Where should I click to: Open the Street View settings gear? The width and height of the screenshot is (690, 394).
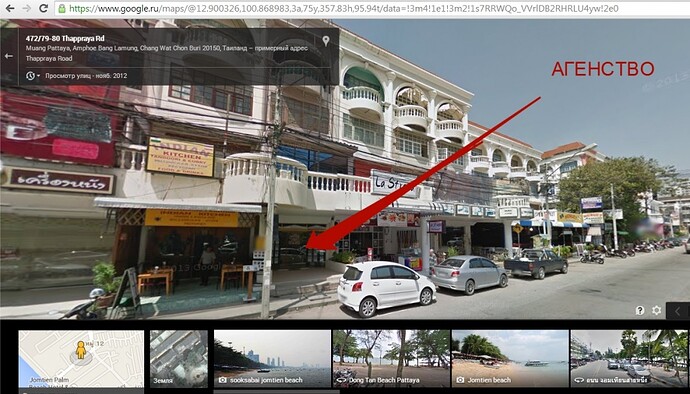click(x=657, y=310)
